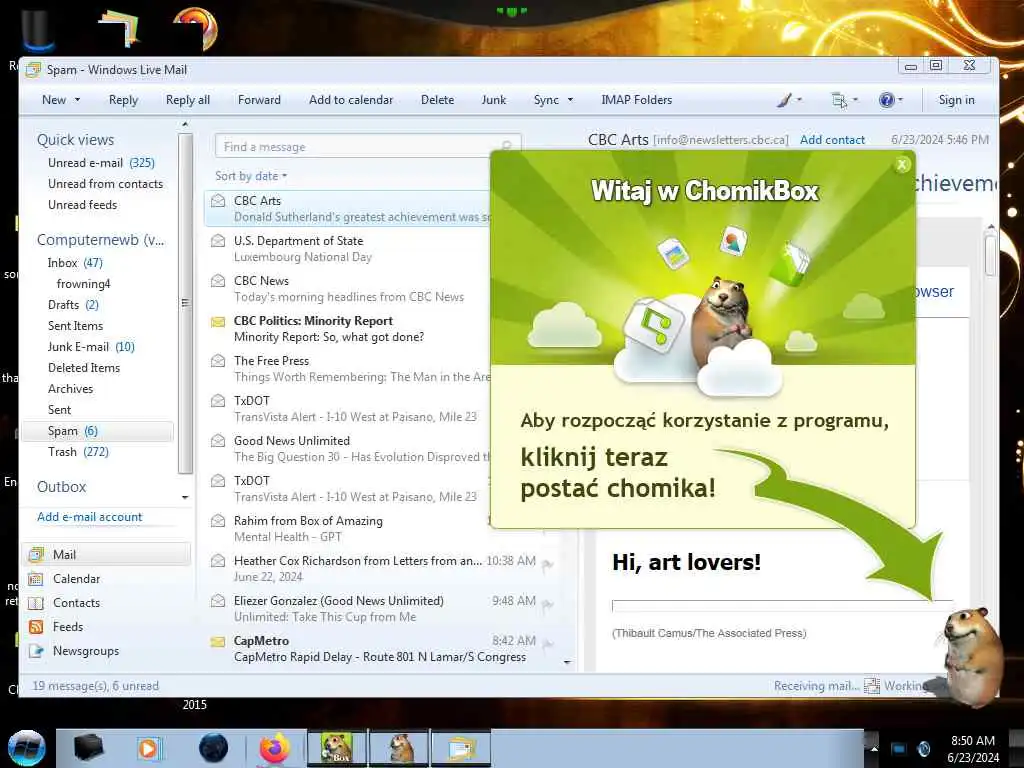Select Unread e-mail quick view

pyautogui.click(x=101, y=163)
